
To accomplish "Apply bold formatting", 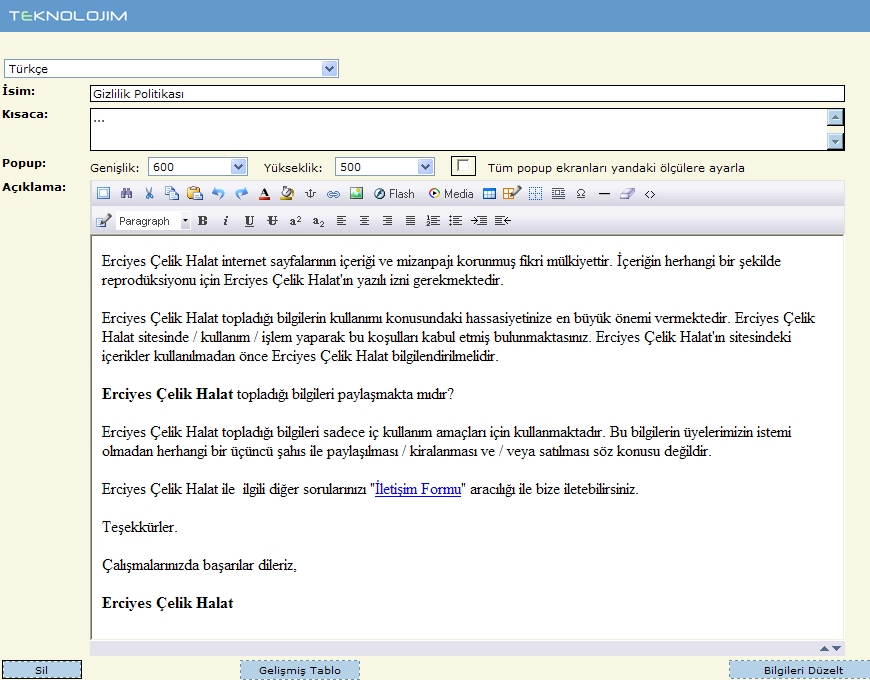I will tap(203, 221).
